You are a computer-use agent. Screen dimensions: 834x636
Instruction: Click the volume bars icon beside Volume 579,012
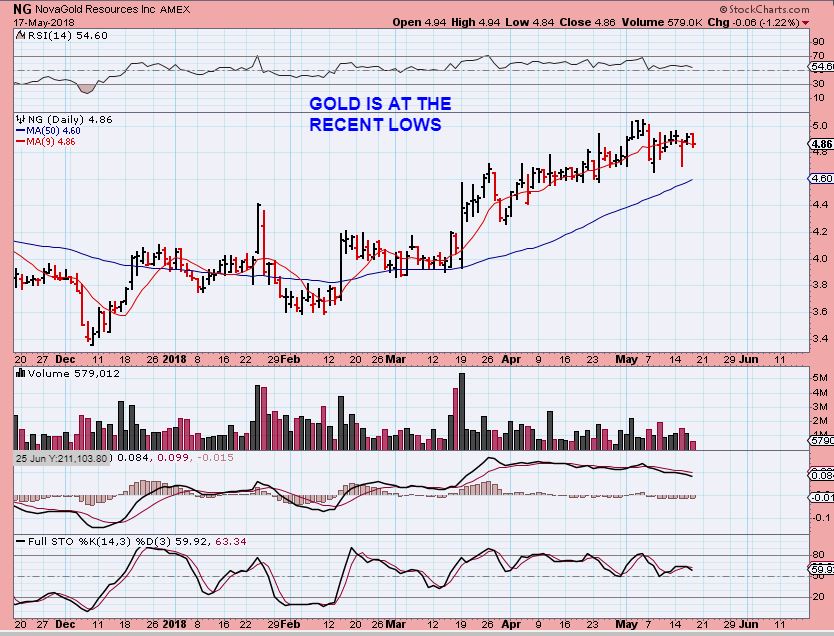[x=21, y=373]
